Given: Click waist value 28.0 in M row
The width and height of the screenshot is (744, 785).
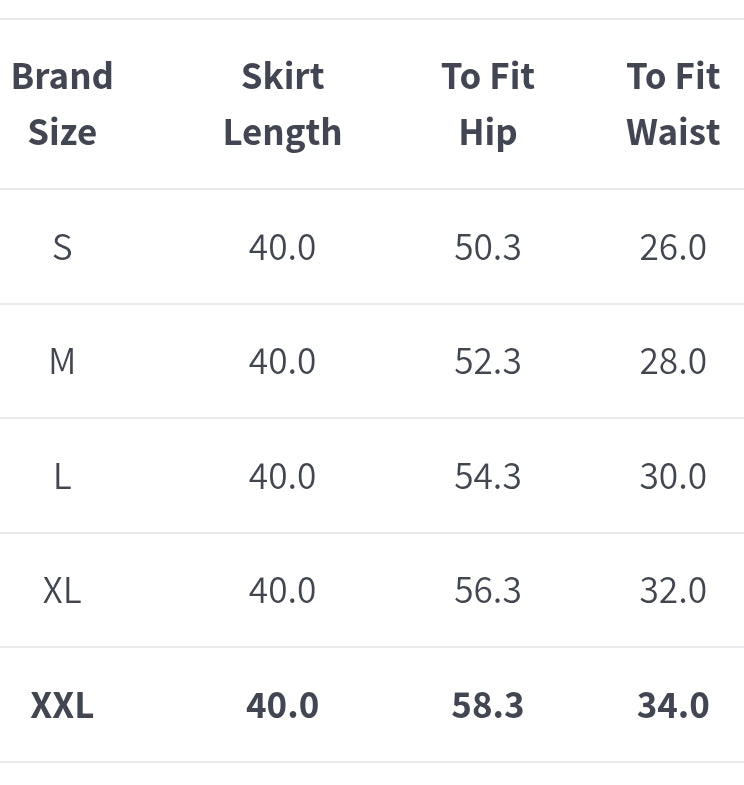Looking at the screenshot, I should point(673,361).
